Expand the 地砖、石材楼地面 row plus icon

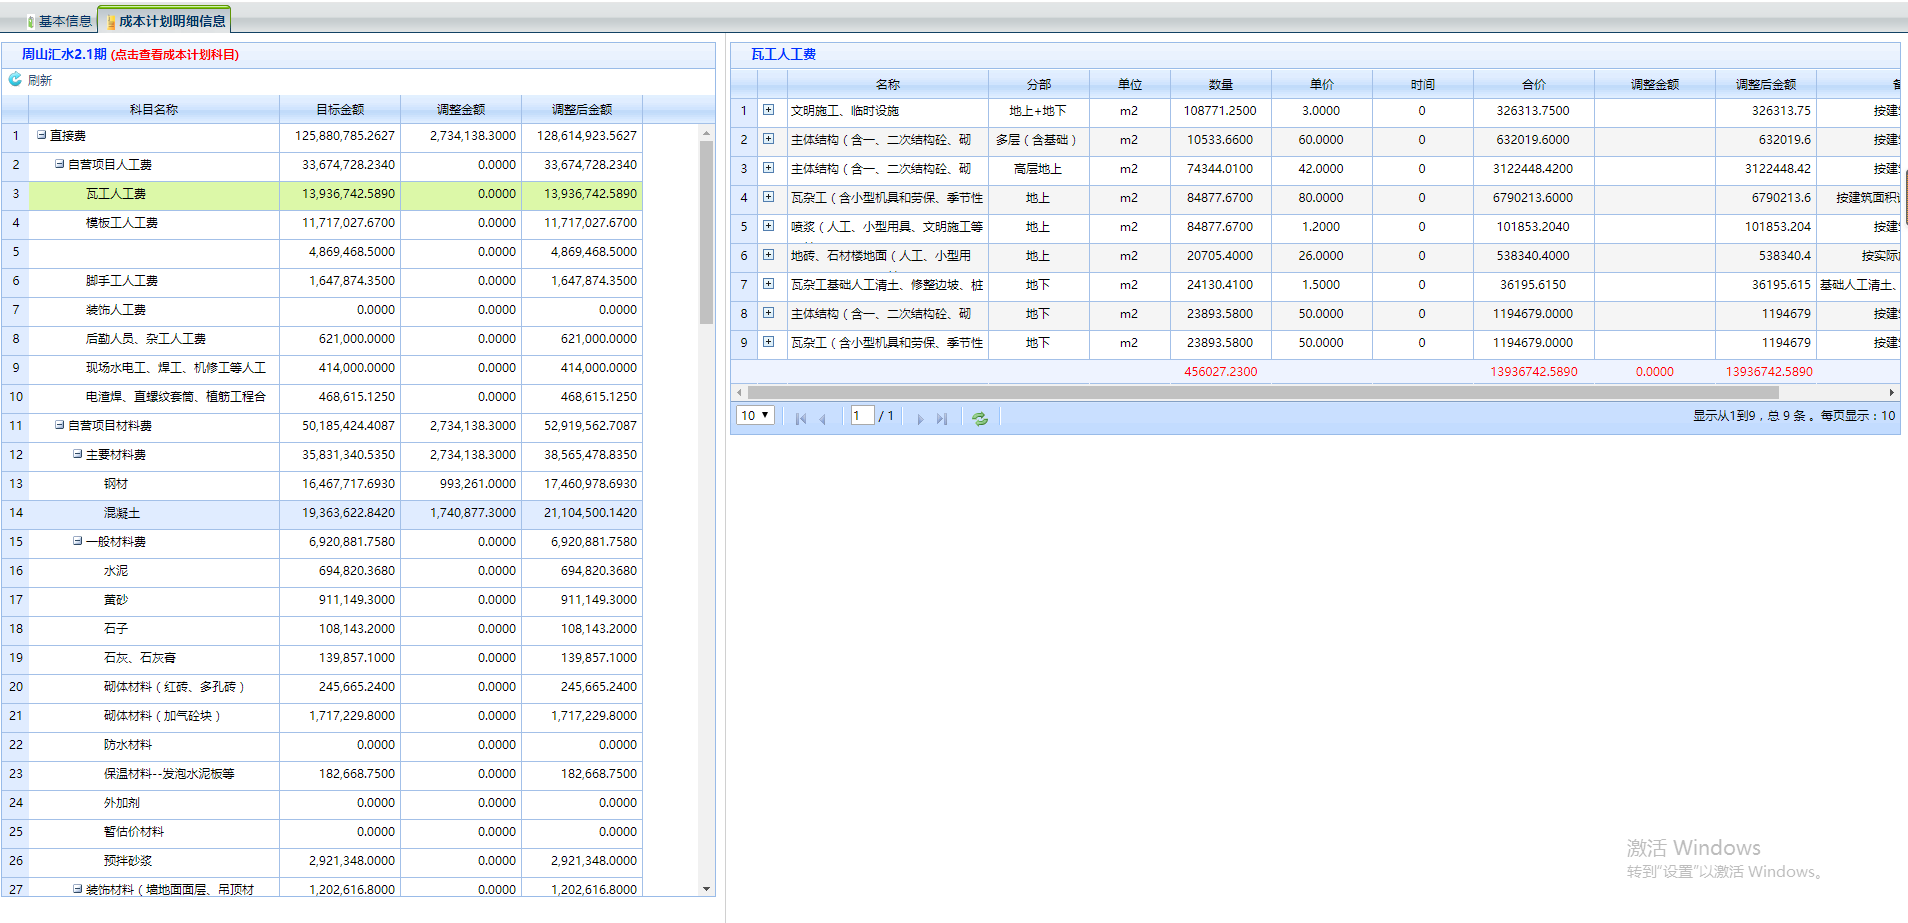point(768,255)
